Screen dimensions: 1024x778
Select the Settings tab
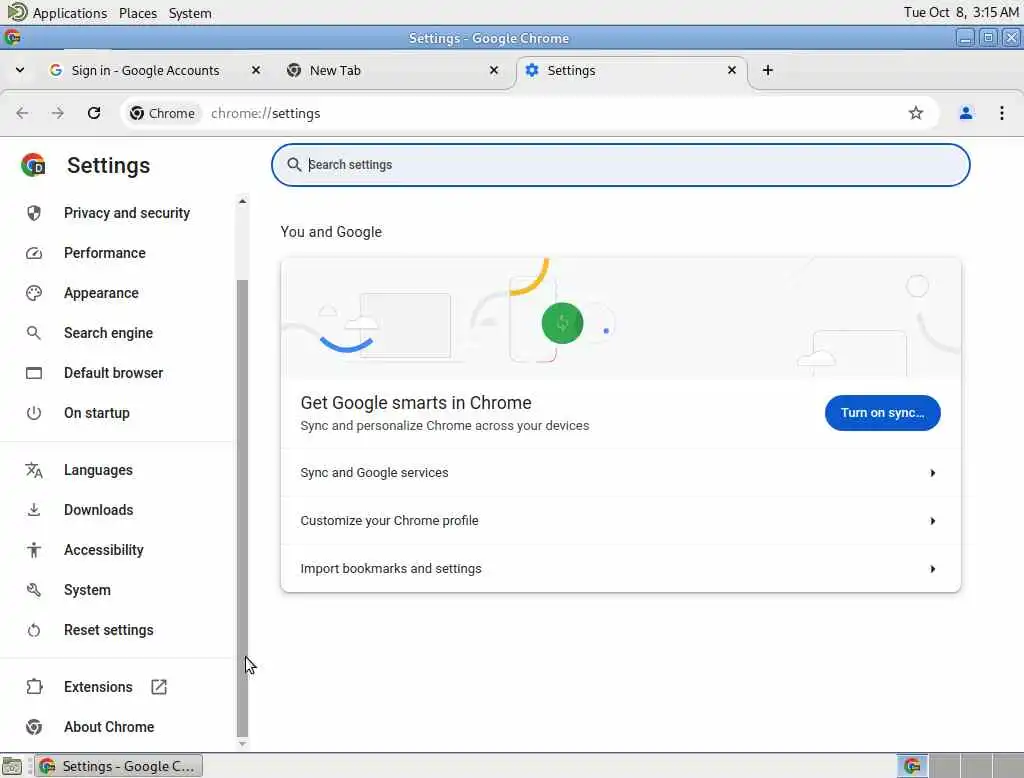click(x=571, y=71)
